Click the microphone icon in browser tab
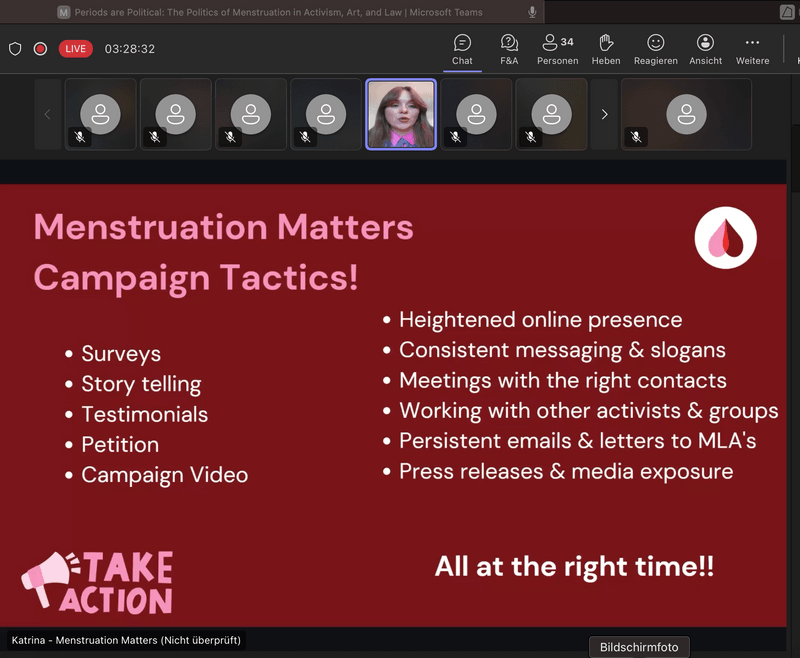The image size is (800, 658). pyautogui.click(x=532, y=12)
